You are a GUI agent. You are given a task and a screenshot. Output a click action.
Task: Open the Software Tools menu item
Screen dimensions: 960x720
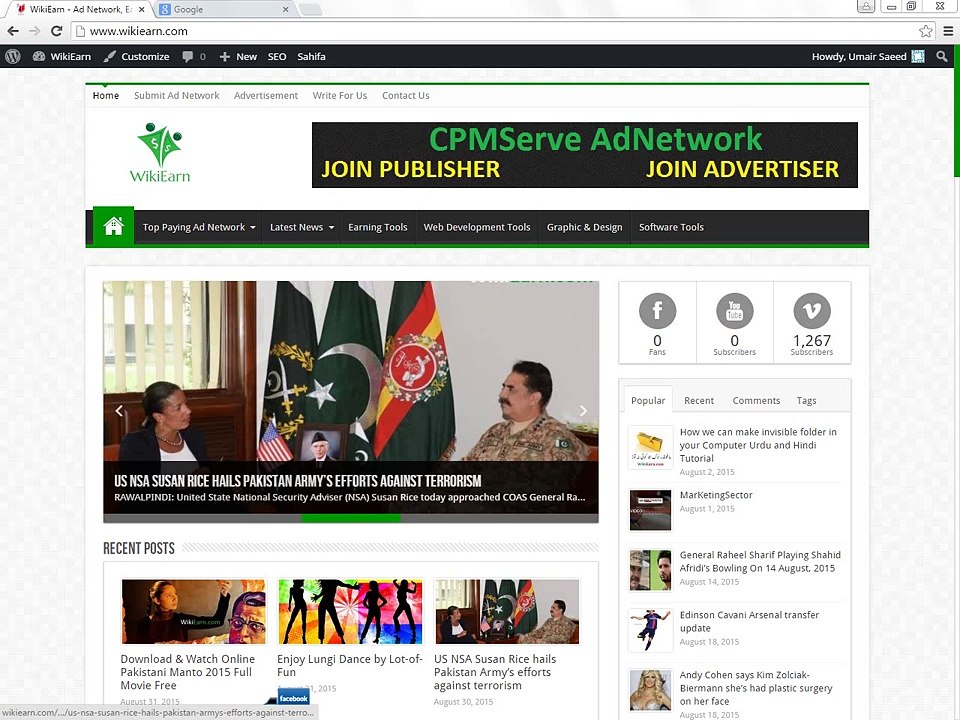(671, 227)
